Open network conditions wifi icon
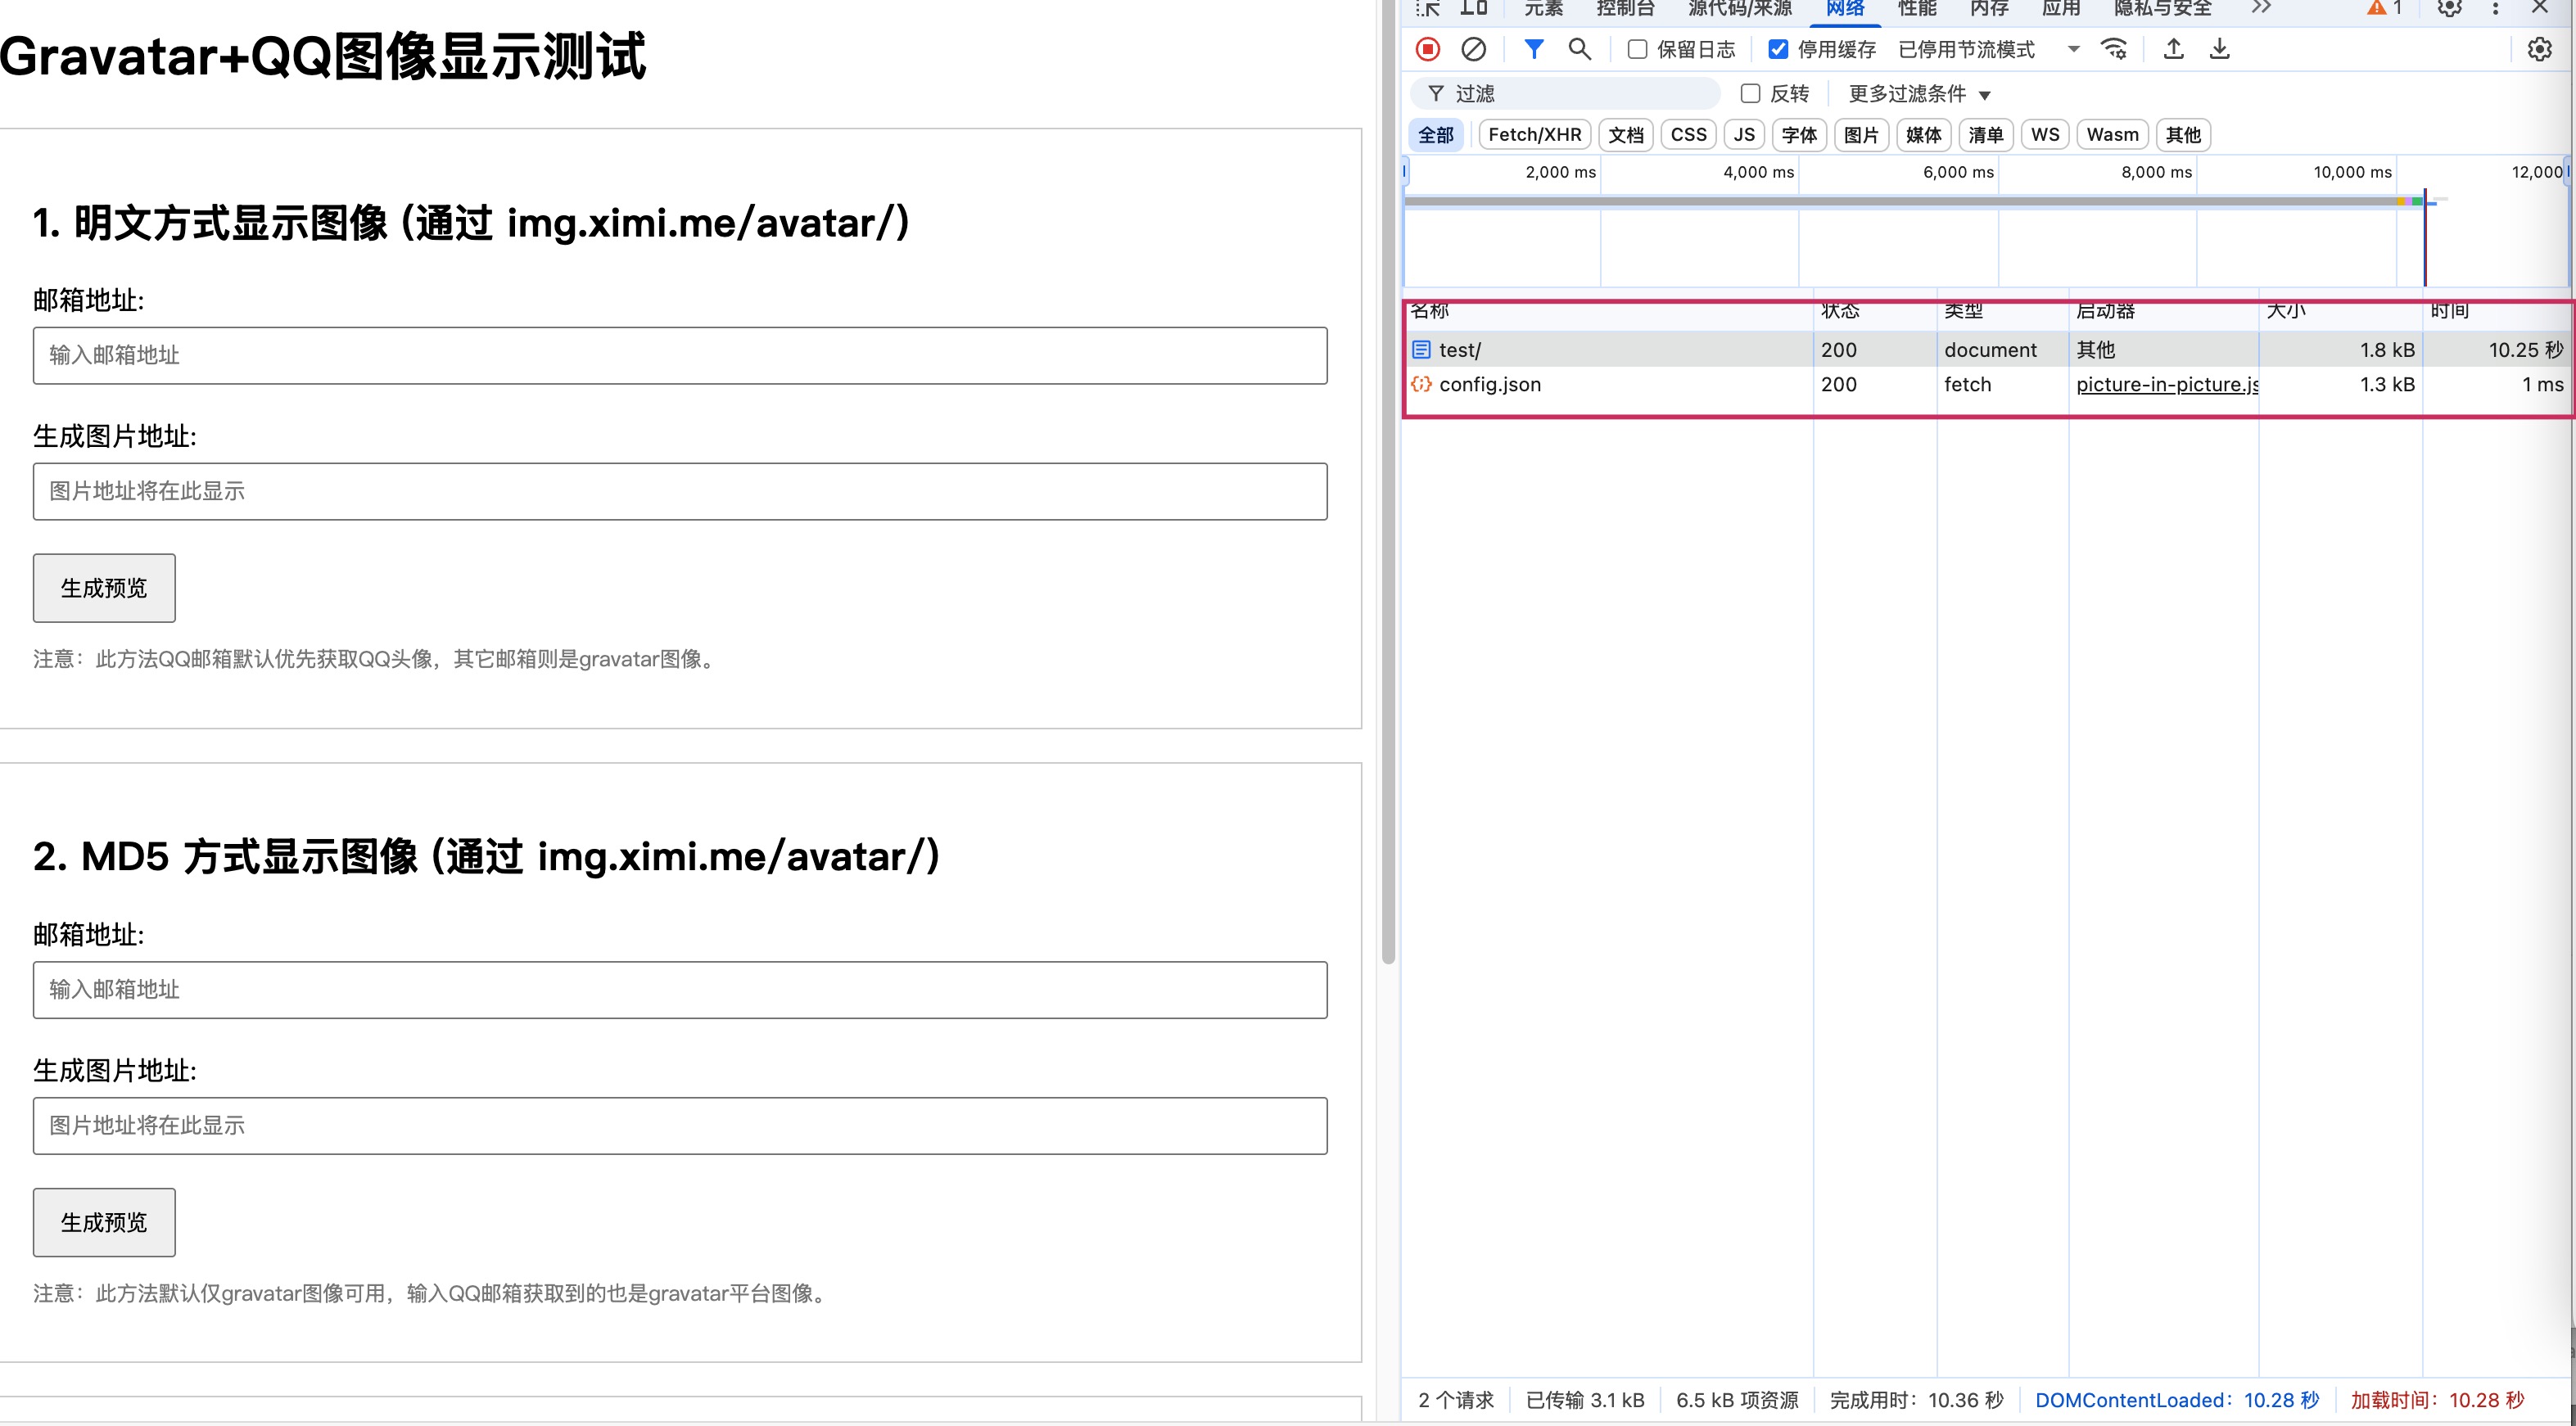 [2114, 49]
